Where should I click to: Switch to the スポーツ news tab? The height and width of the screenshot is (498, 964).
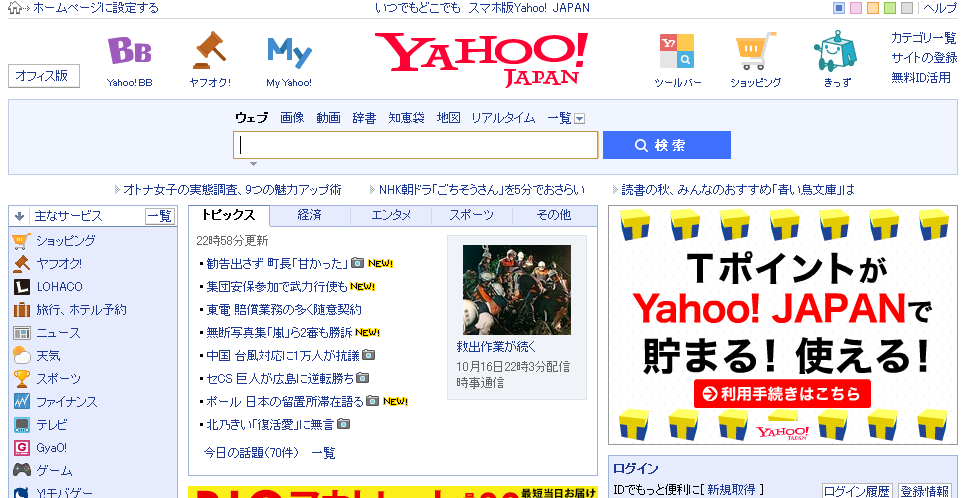[x=472, y=215]
